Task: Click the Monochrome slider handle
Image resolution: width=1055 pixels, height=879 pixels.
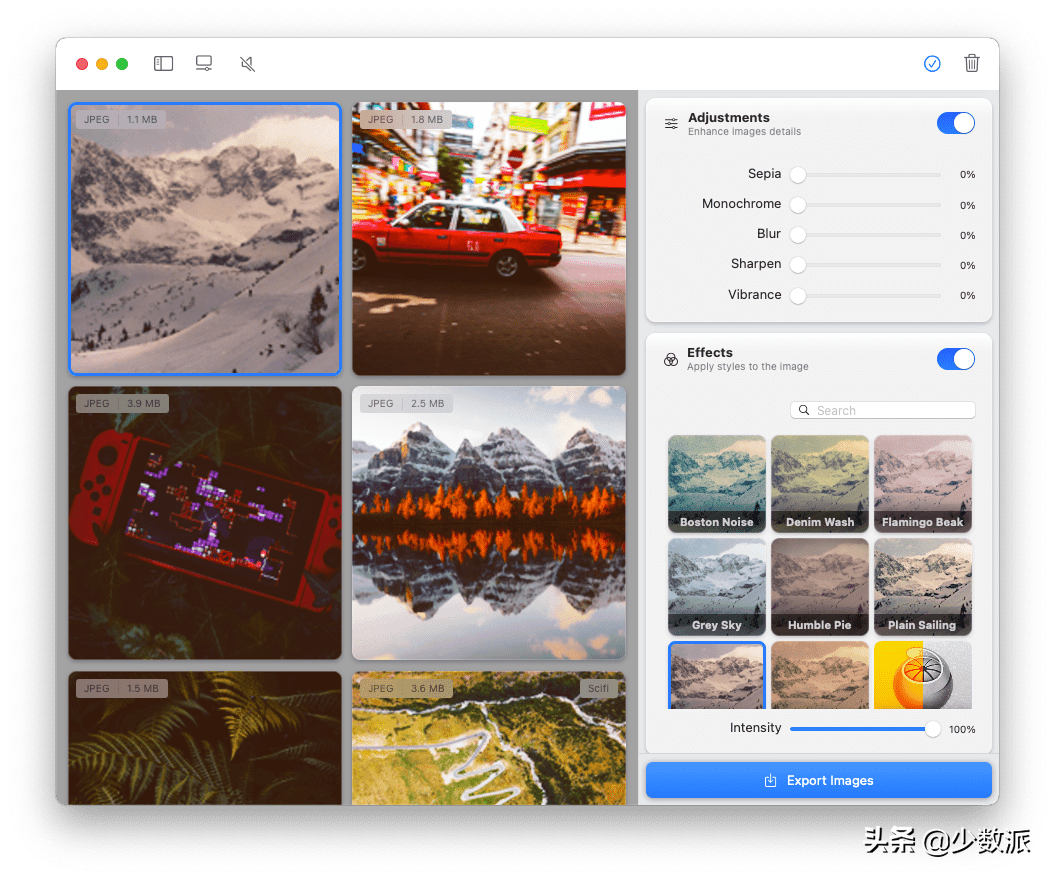Action: (x=798, y=205)
